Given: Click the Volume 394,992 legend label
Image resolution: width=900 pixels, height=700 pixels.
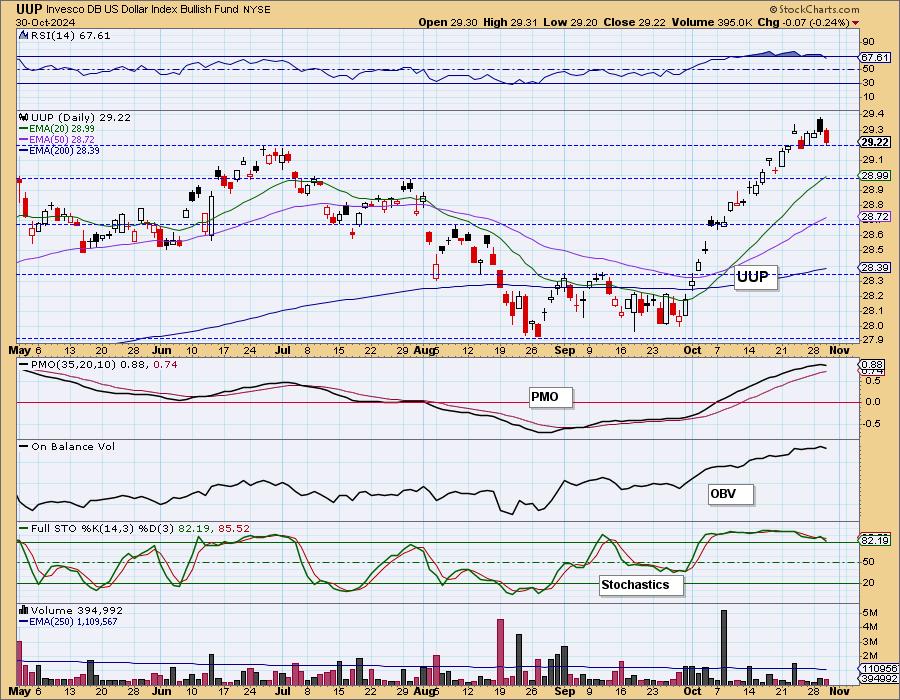Looking at the screenshot, I should (x=76, y=610).
